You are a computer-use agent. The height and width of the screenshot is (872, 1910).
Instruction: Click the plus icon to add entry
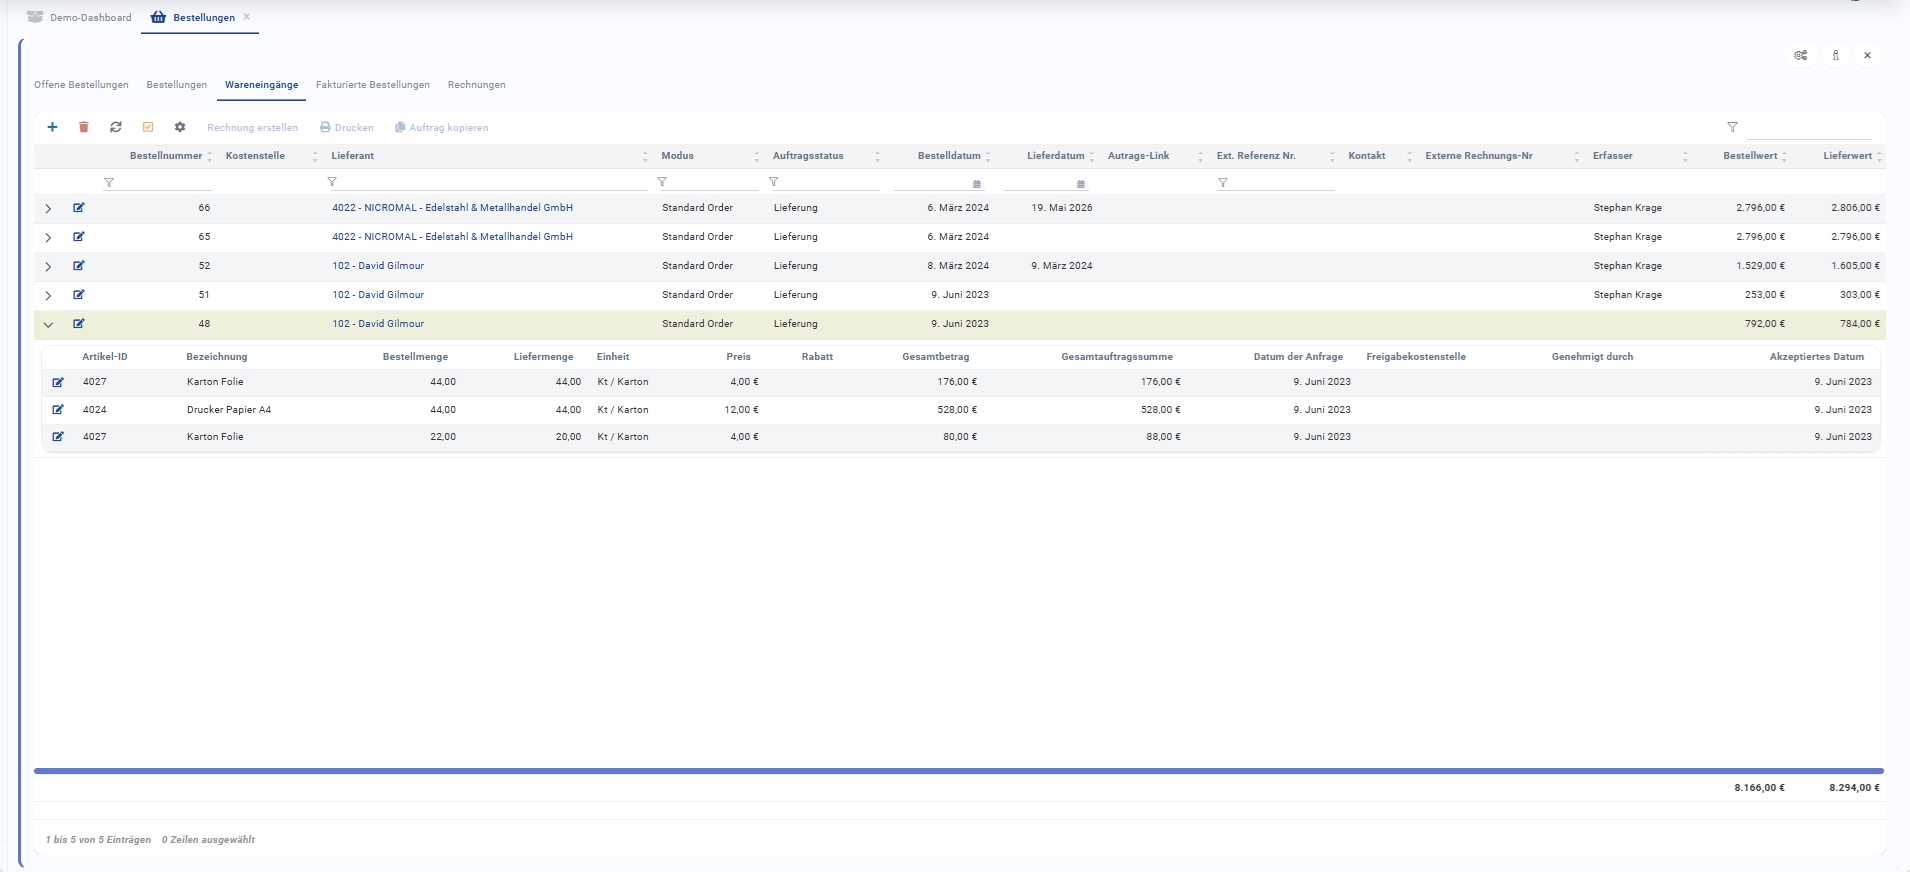(52, 127)
